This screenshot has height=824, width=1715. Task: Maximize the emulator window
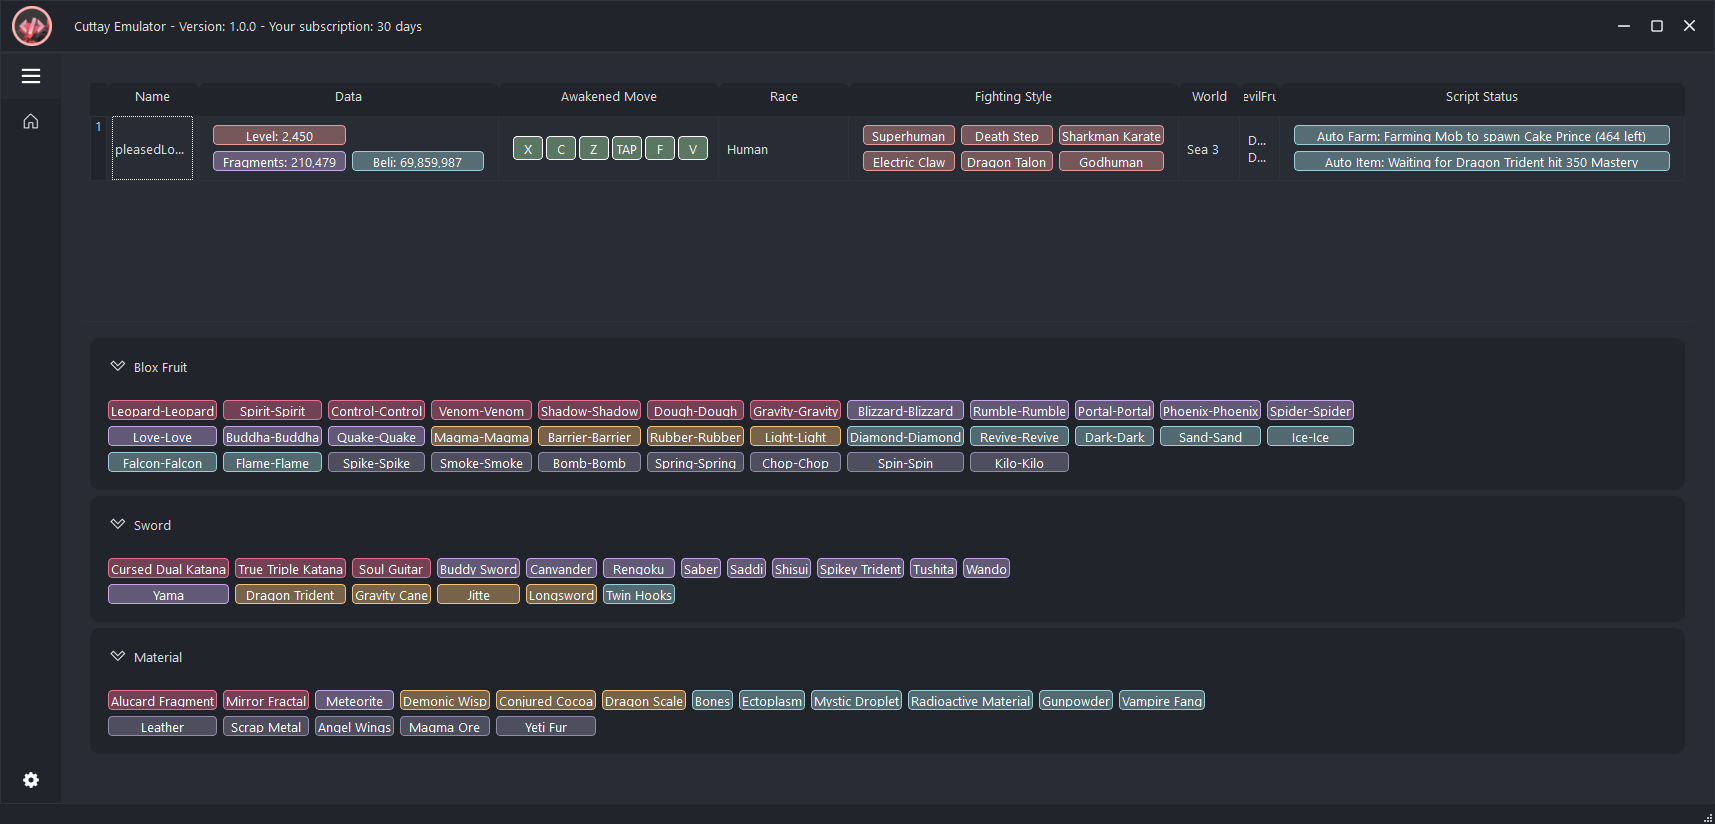click(1656, 26)
